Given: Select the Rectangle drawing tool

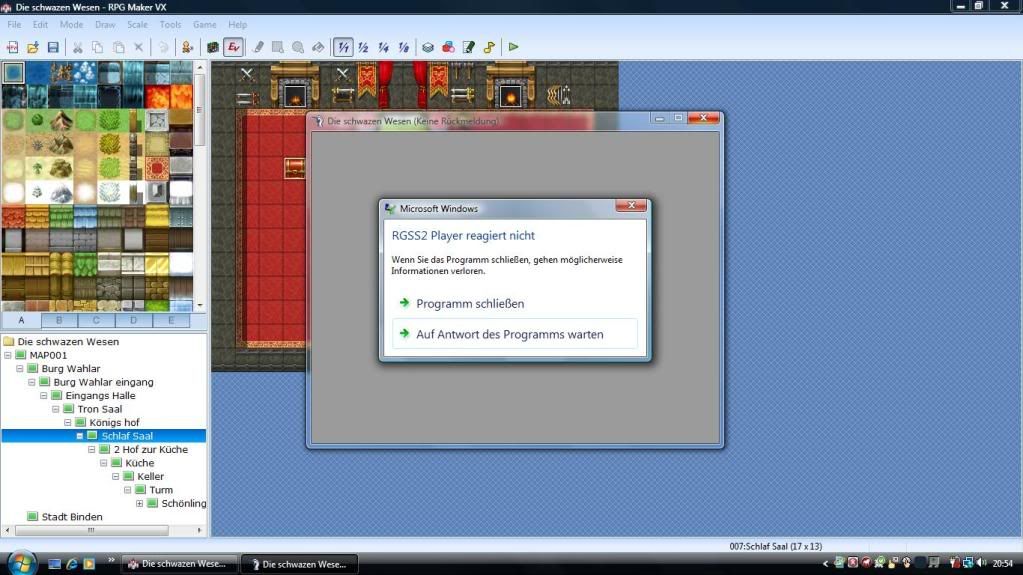Looking at the screenshot, I should (278, 47).
